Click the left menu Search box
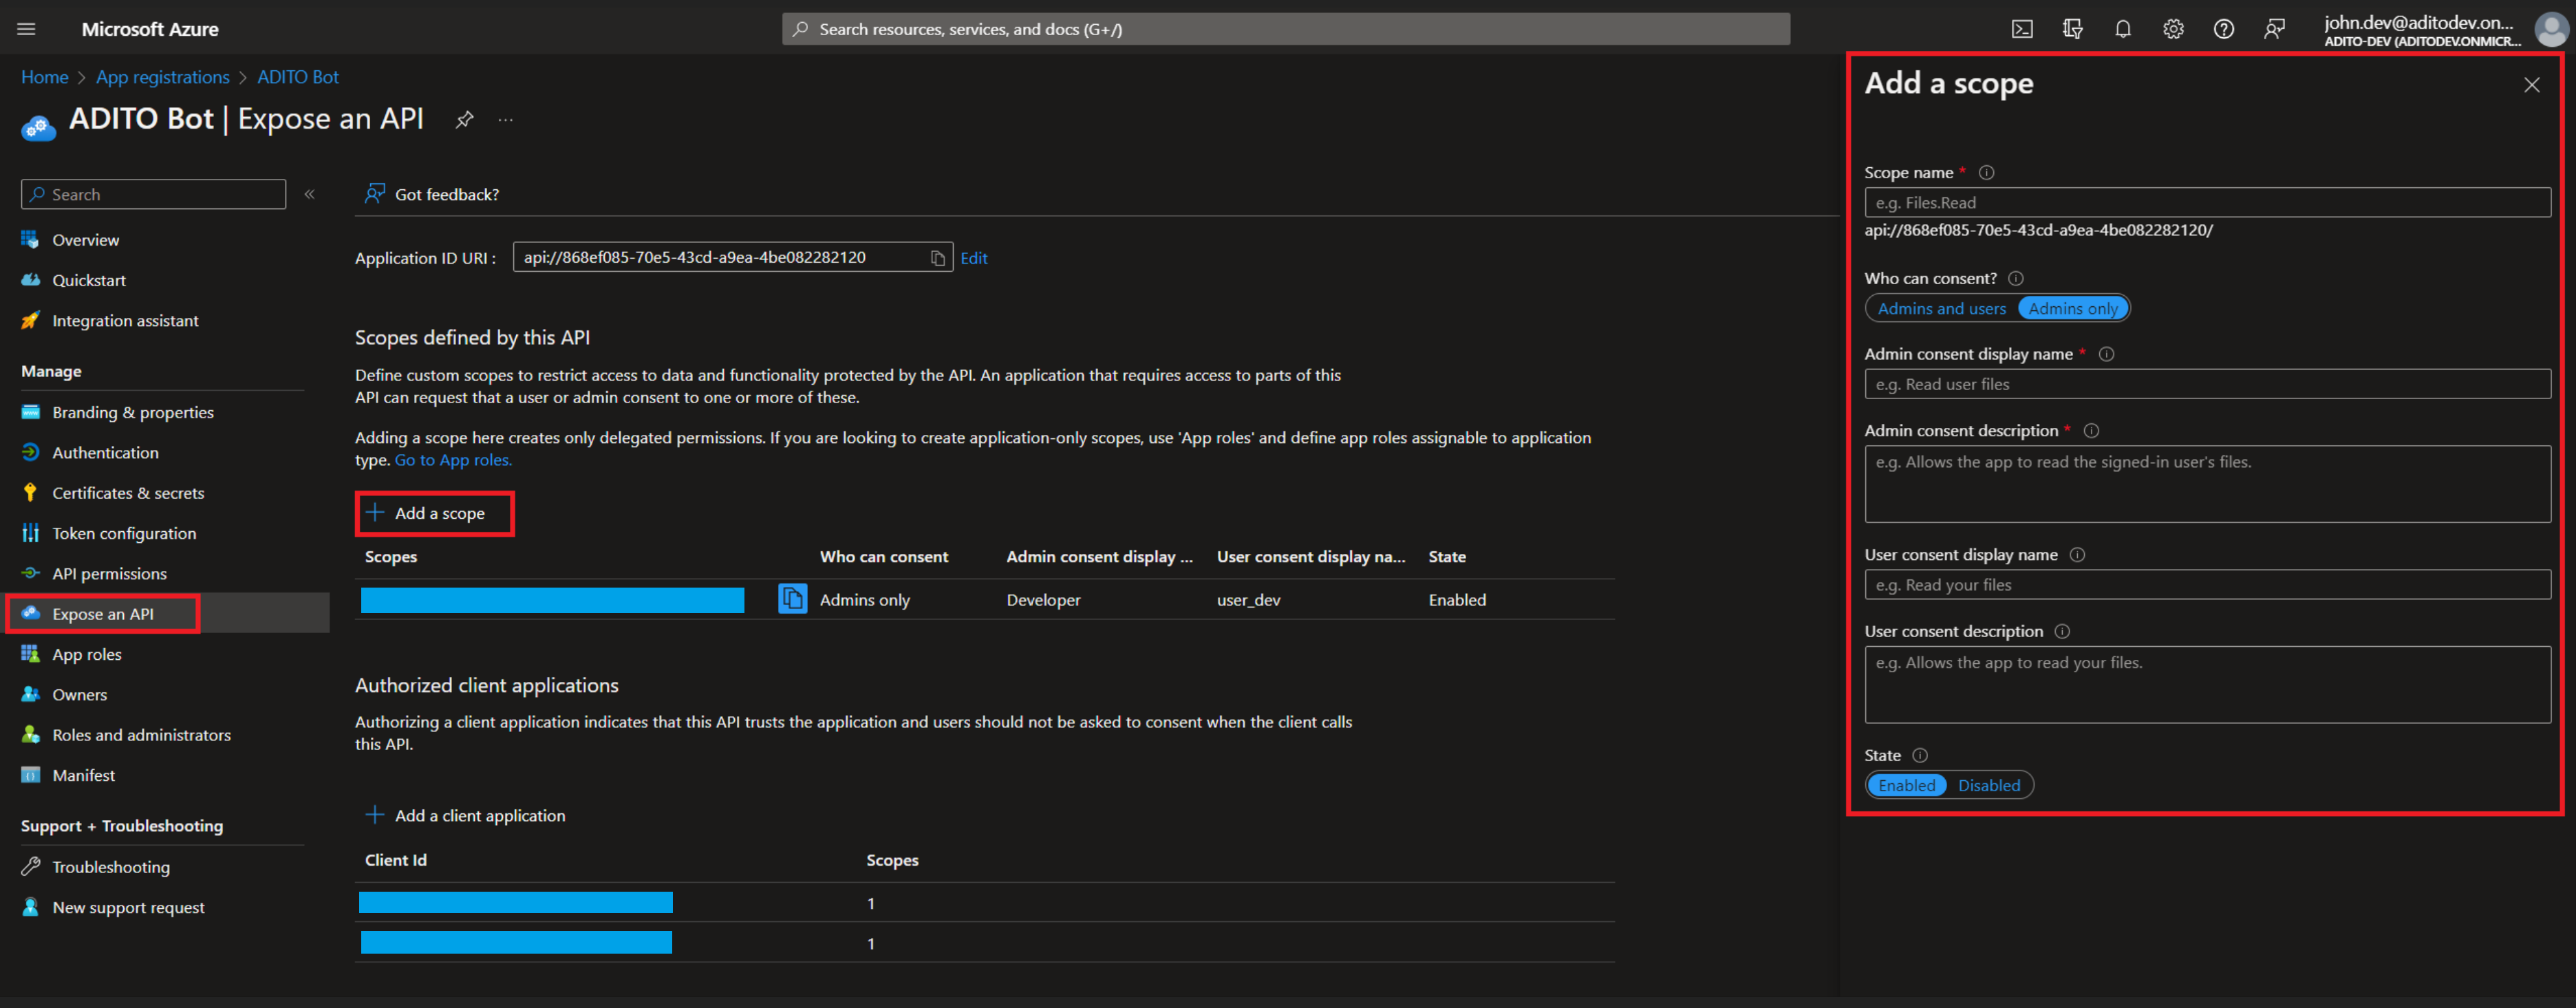Screen dimensions: 2576x1008 pyautogui.click(x=153, y=194)
